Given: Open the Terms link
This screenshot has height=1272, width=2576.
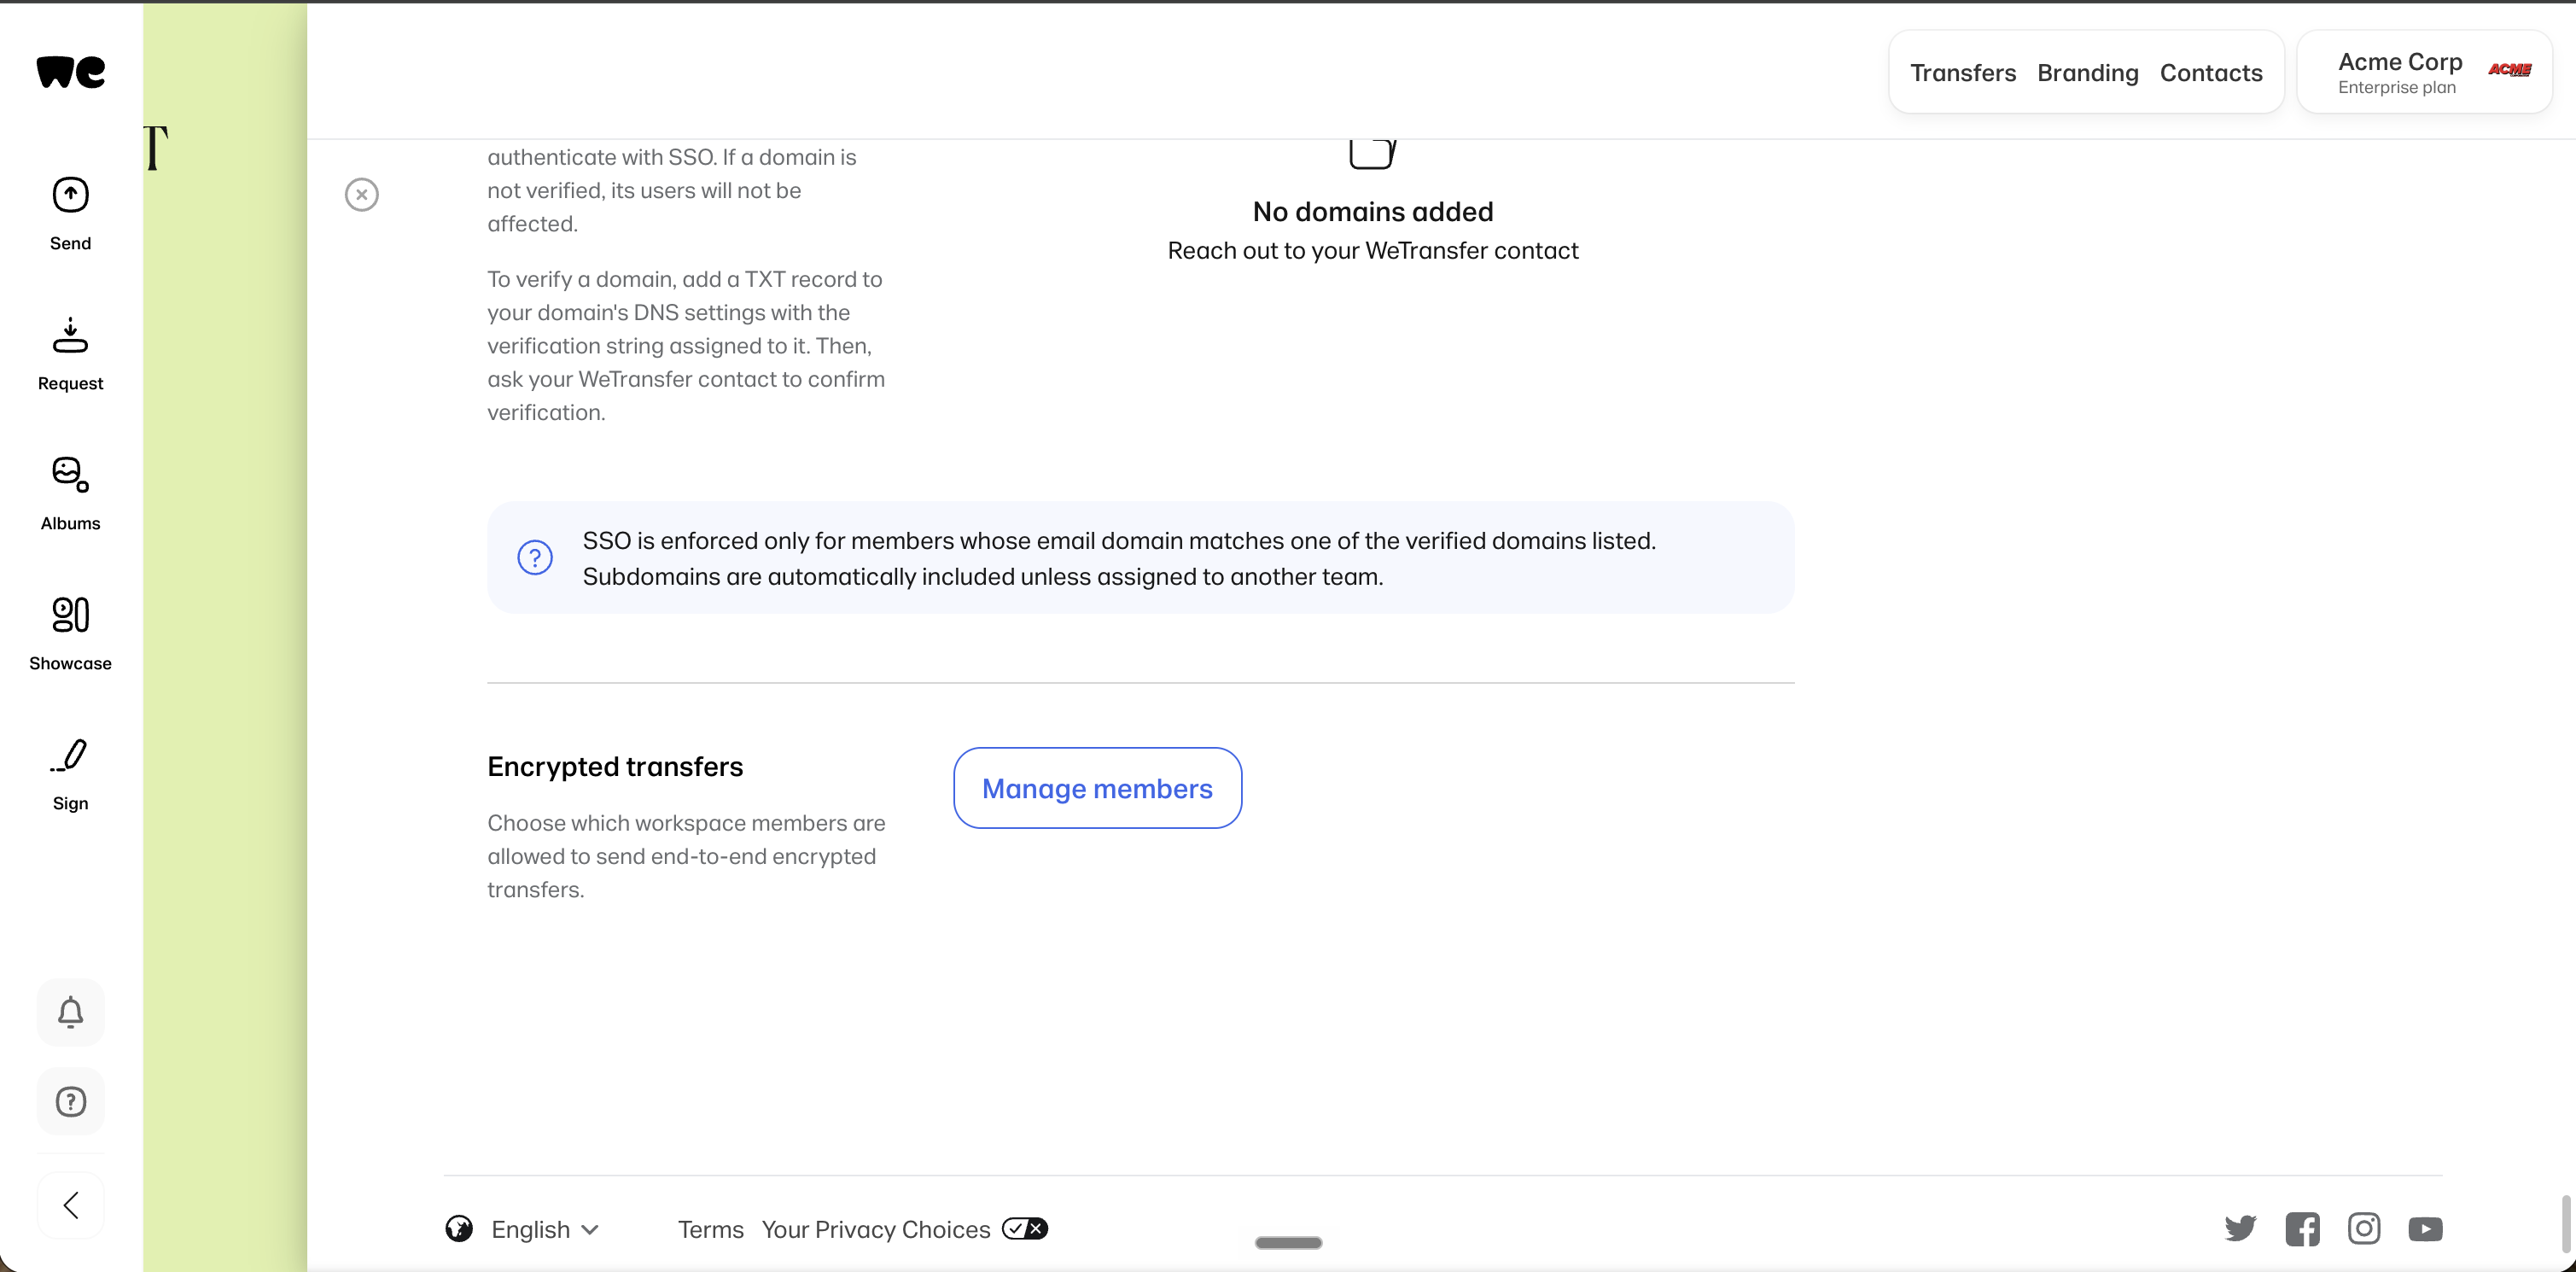Looking at the screenshot, I should [710, 1229].
